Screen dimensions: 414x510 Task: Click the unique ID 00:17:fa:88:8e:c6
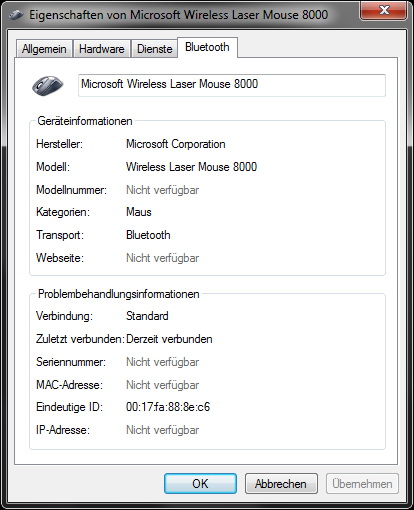168,407
